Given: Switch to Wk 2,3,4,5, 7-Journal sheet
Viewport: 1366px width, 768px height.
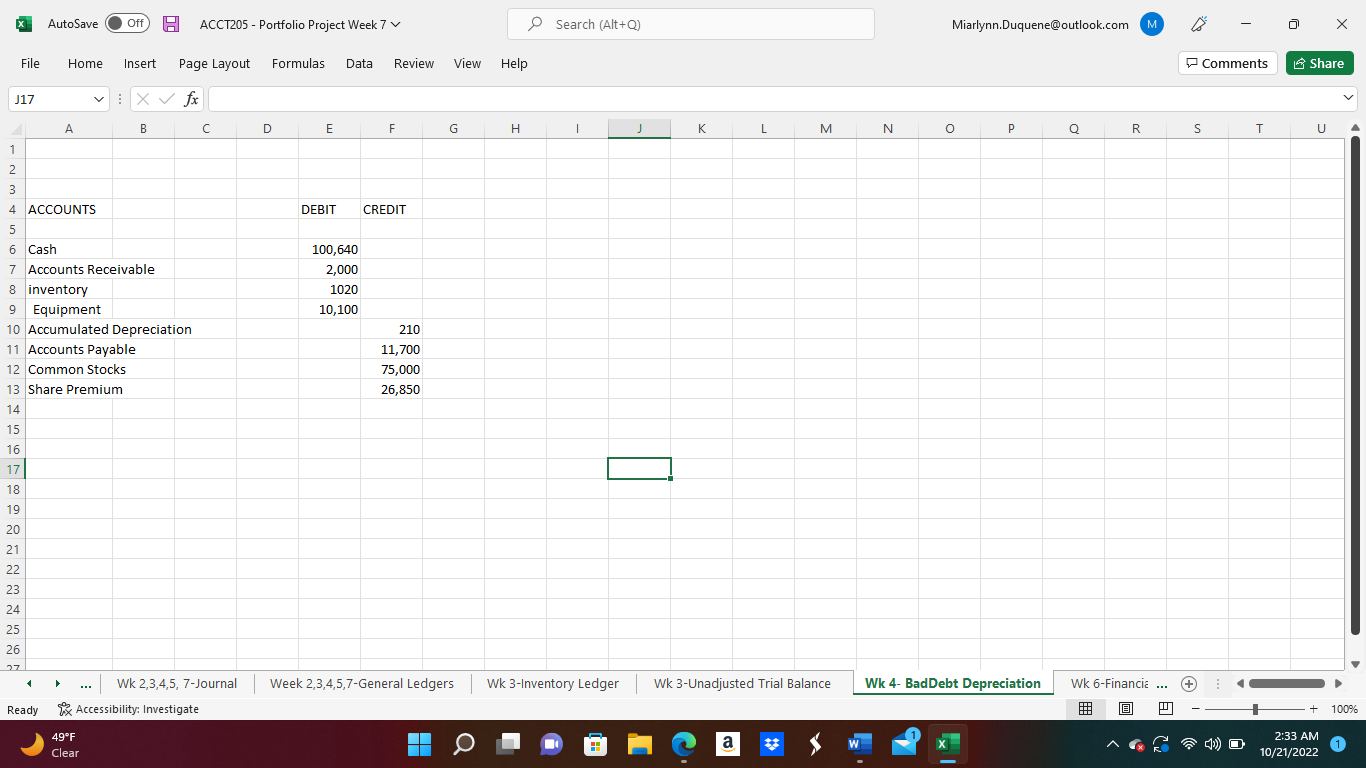Looking at the screenshot, I should (x=177, y=684).
